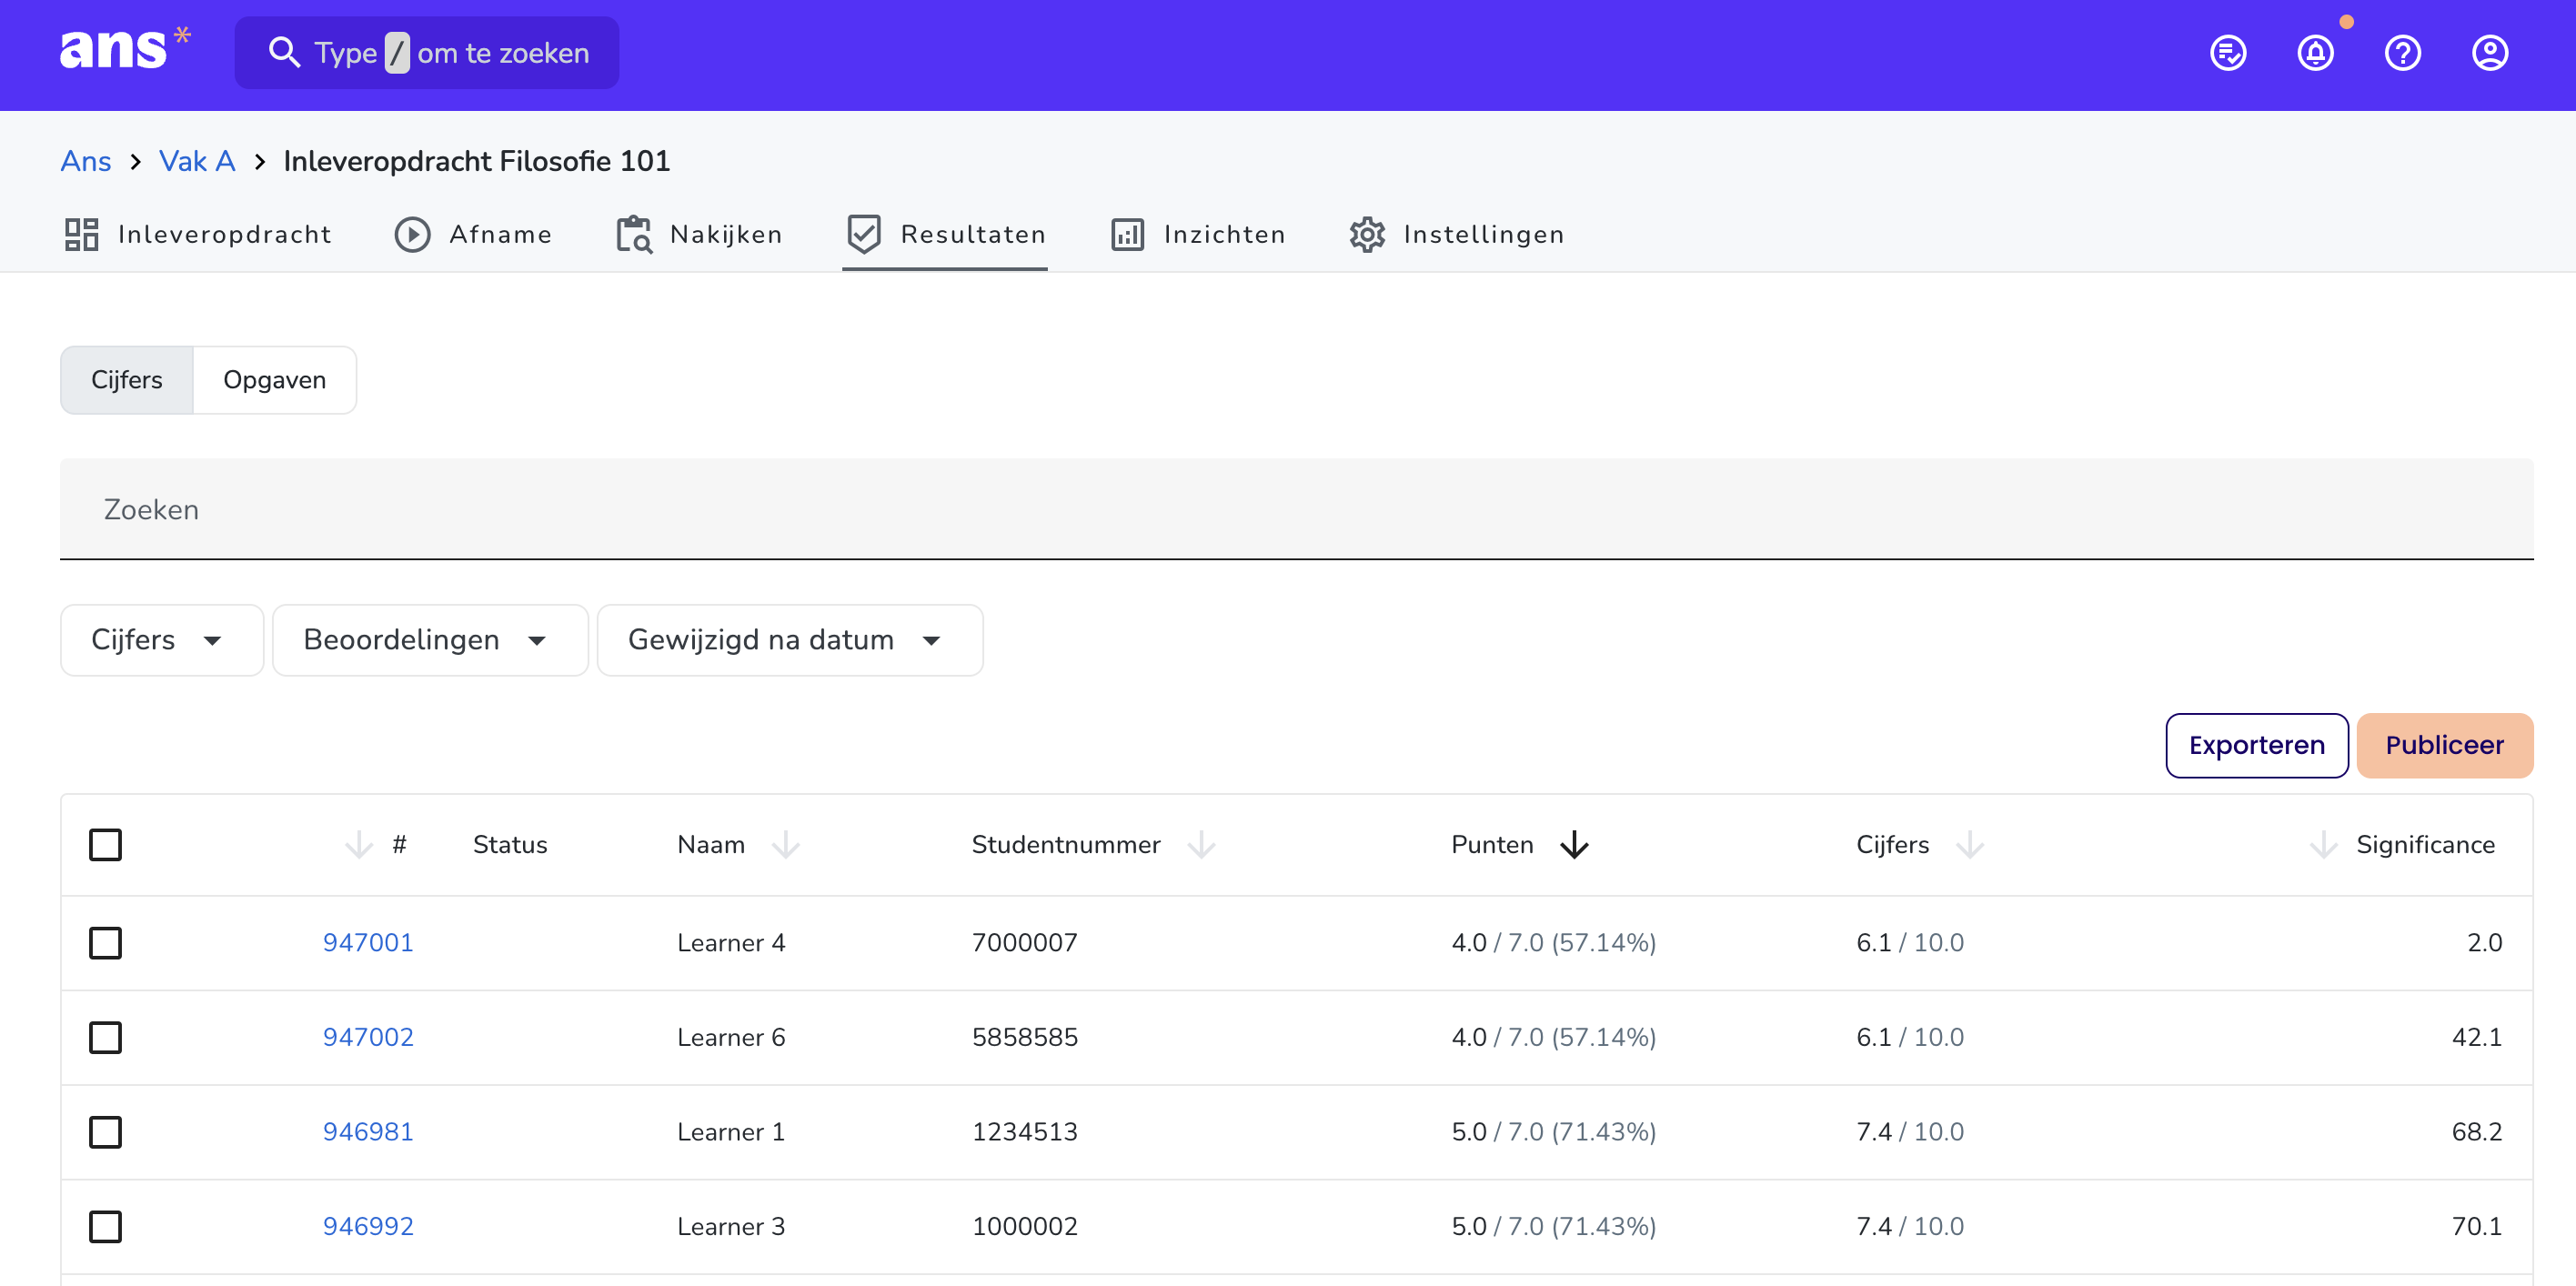Switch to the Inzichten tab
This screenshot has height=1286, width=2576.
point(1198,234)
